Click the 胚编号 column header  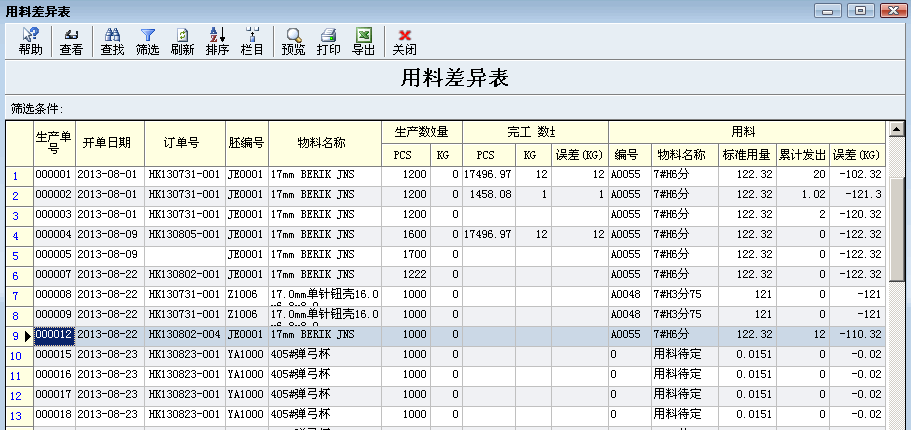pyautogui.click(x=247, y=143)
